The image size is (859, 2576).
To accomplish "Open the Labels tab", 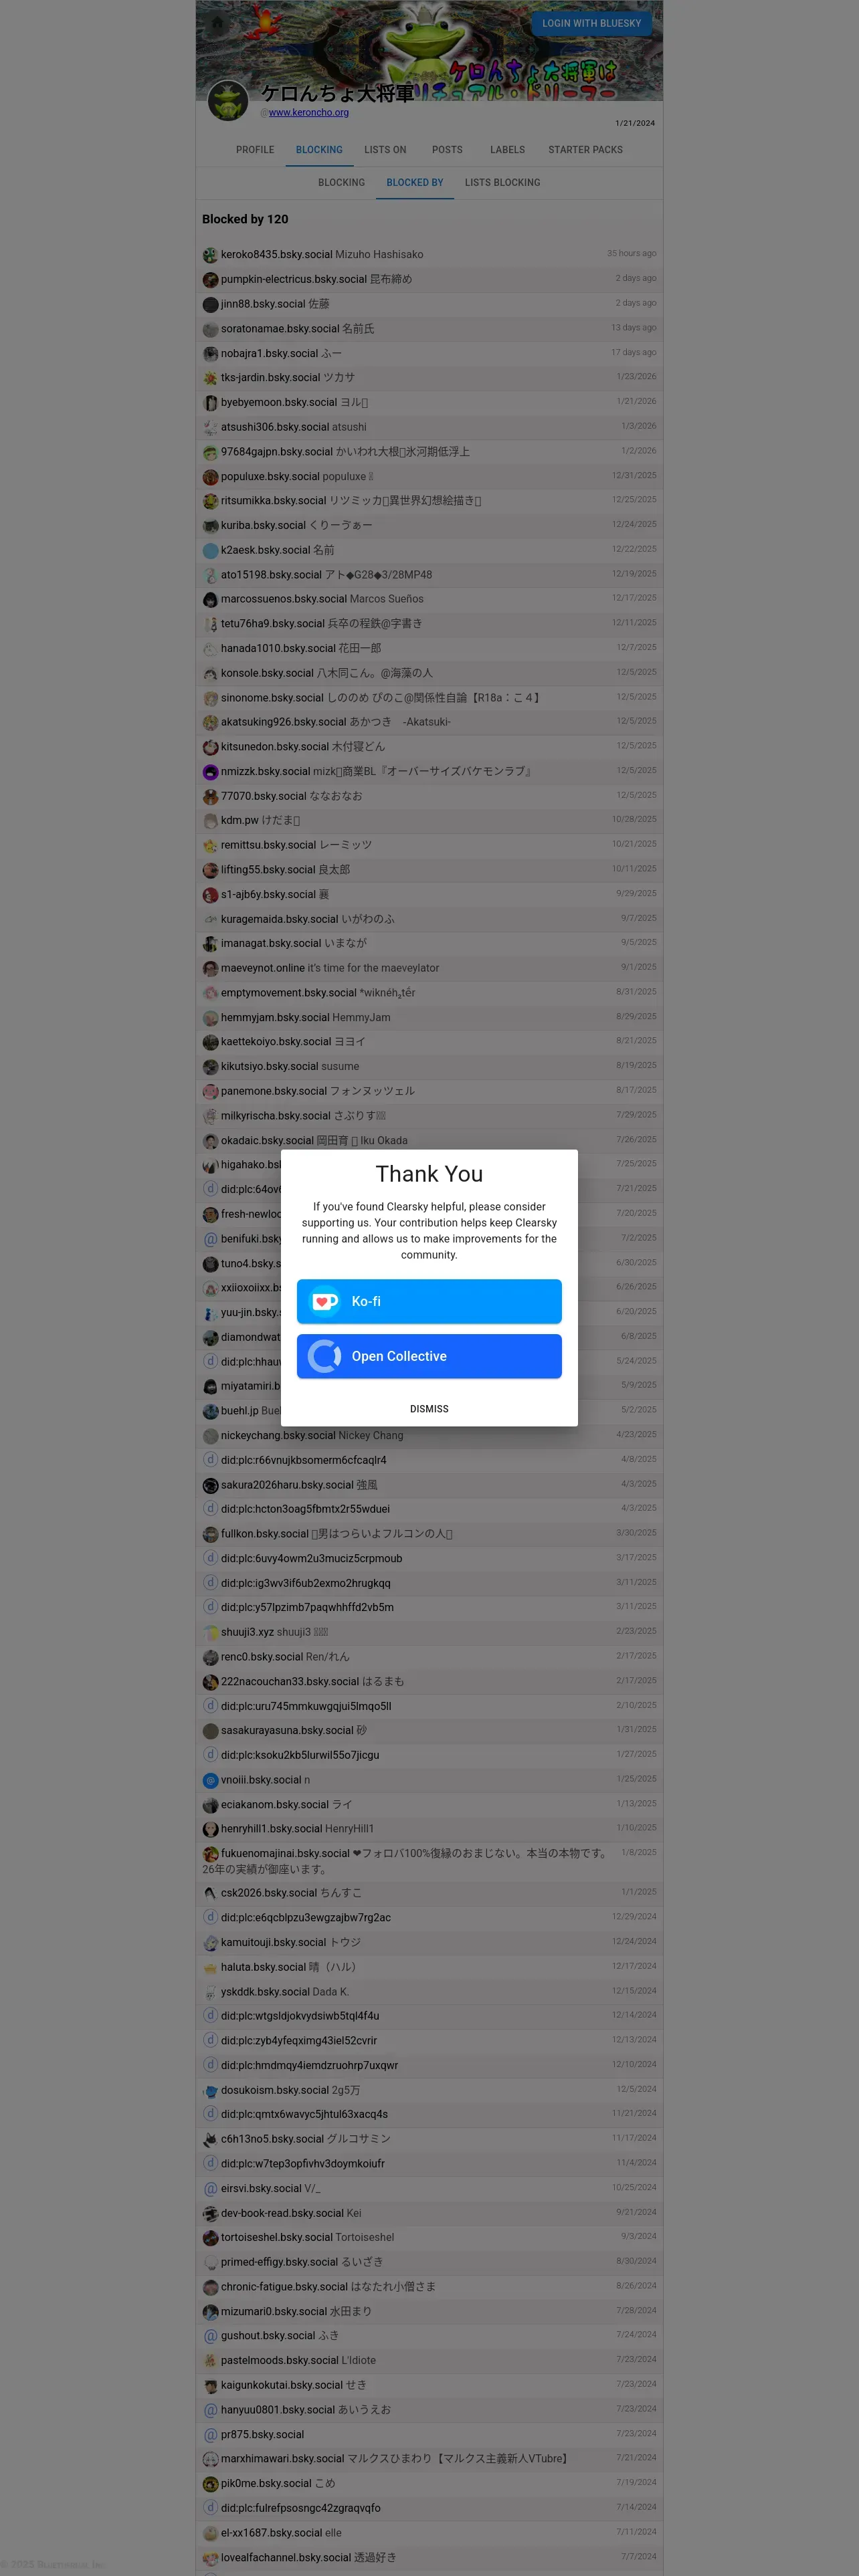I will [x=507, y=150].
